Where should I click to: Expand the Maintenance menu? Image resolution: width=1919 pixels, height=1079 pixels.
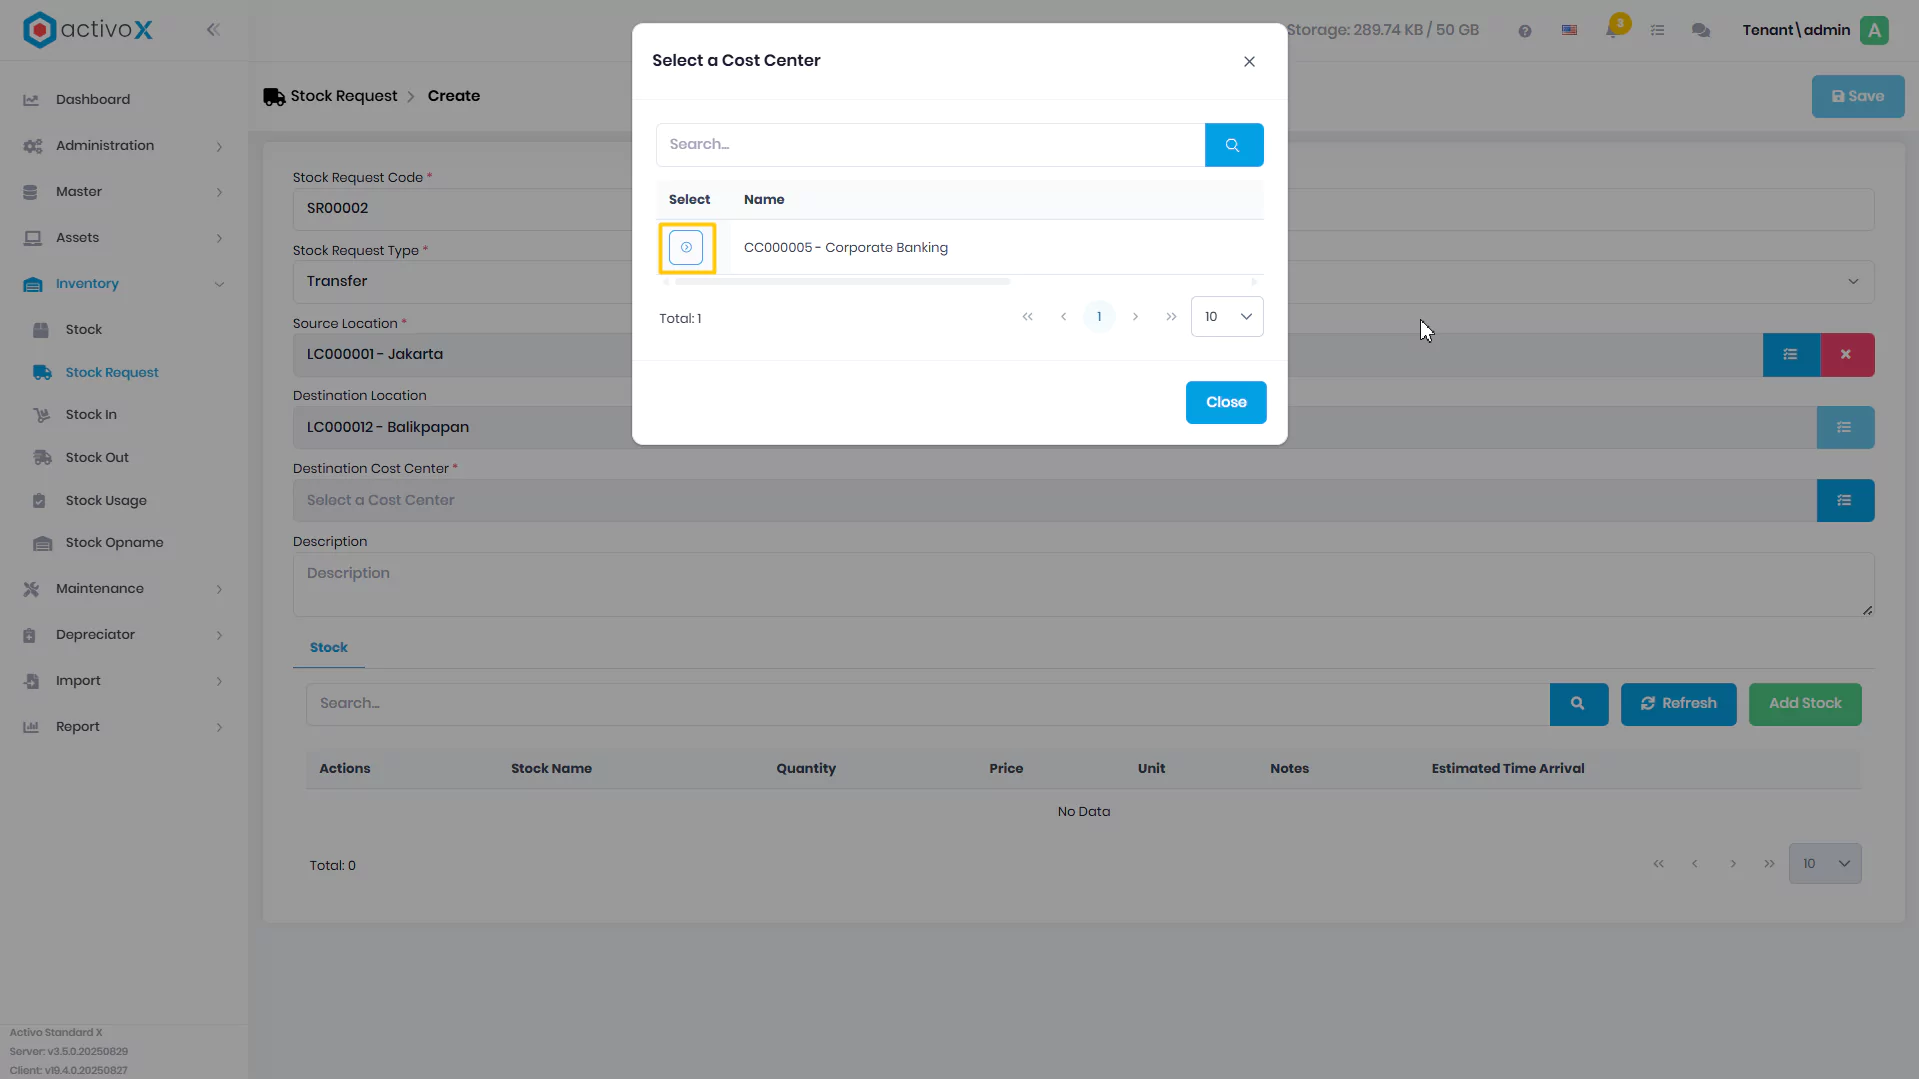[124, 589]
